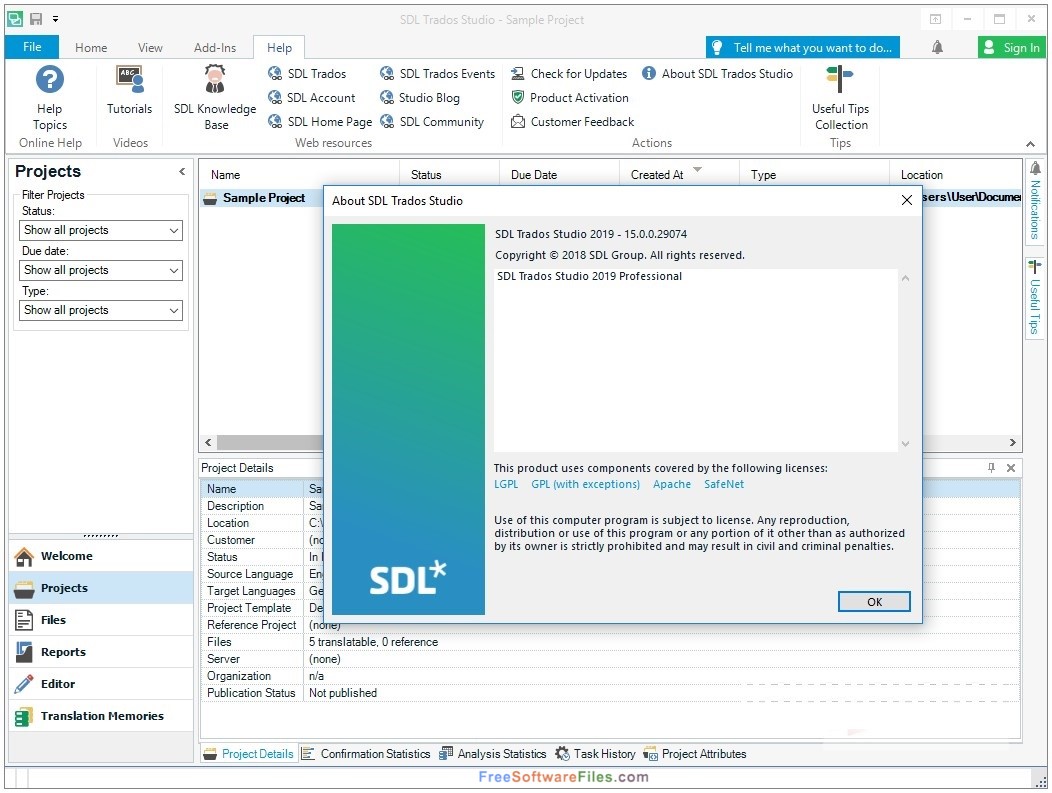Open the SDL Account page
Image resolution: width=1052 pixels, height=793 pixels.
[x=311, y=98]
